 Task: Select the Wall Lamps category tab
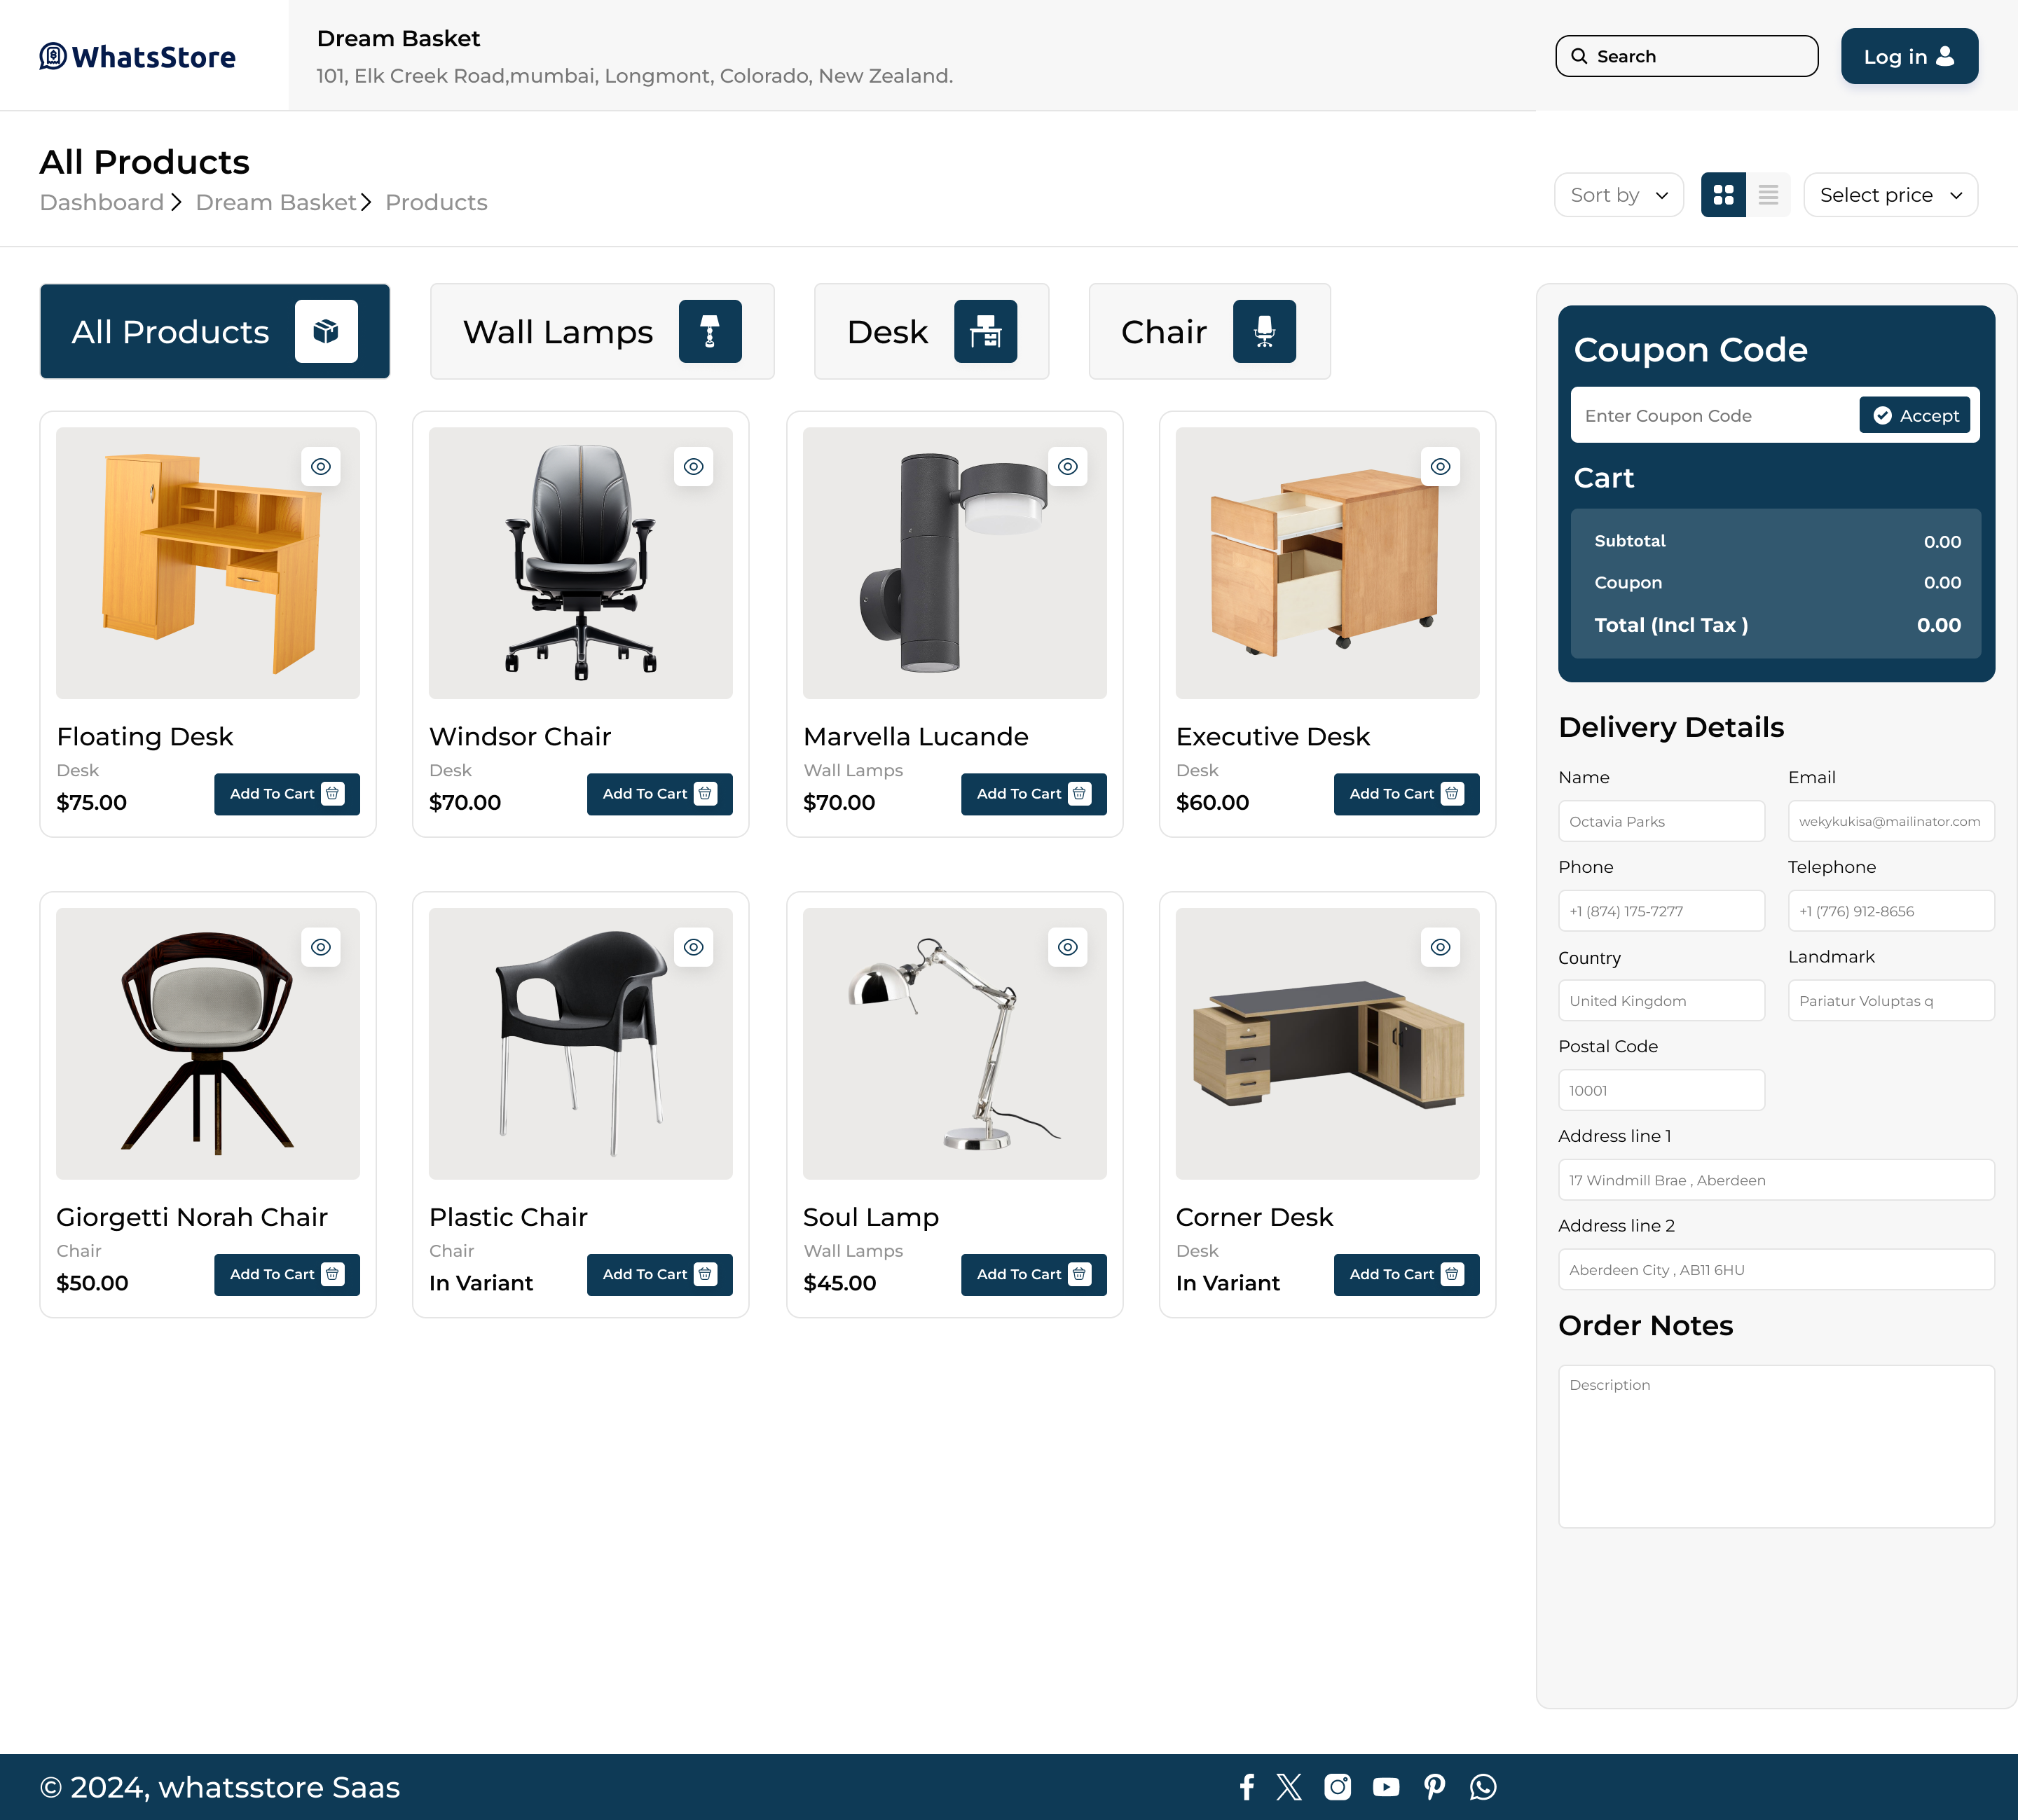(602, 332)
